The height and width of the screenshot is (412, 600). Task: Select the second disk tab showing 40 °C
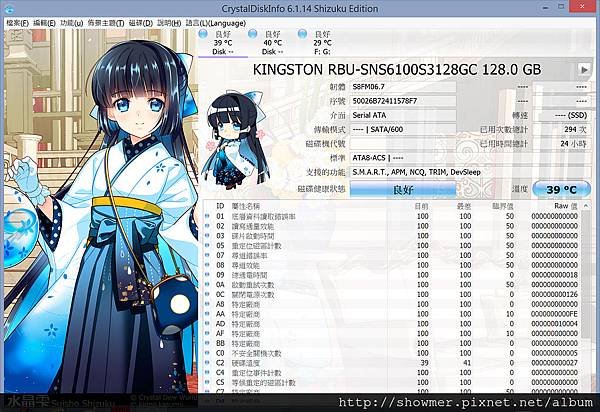[272, 43]
